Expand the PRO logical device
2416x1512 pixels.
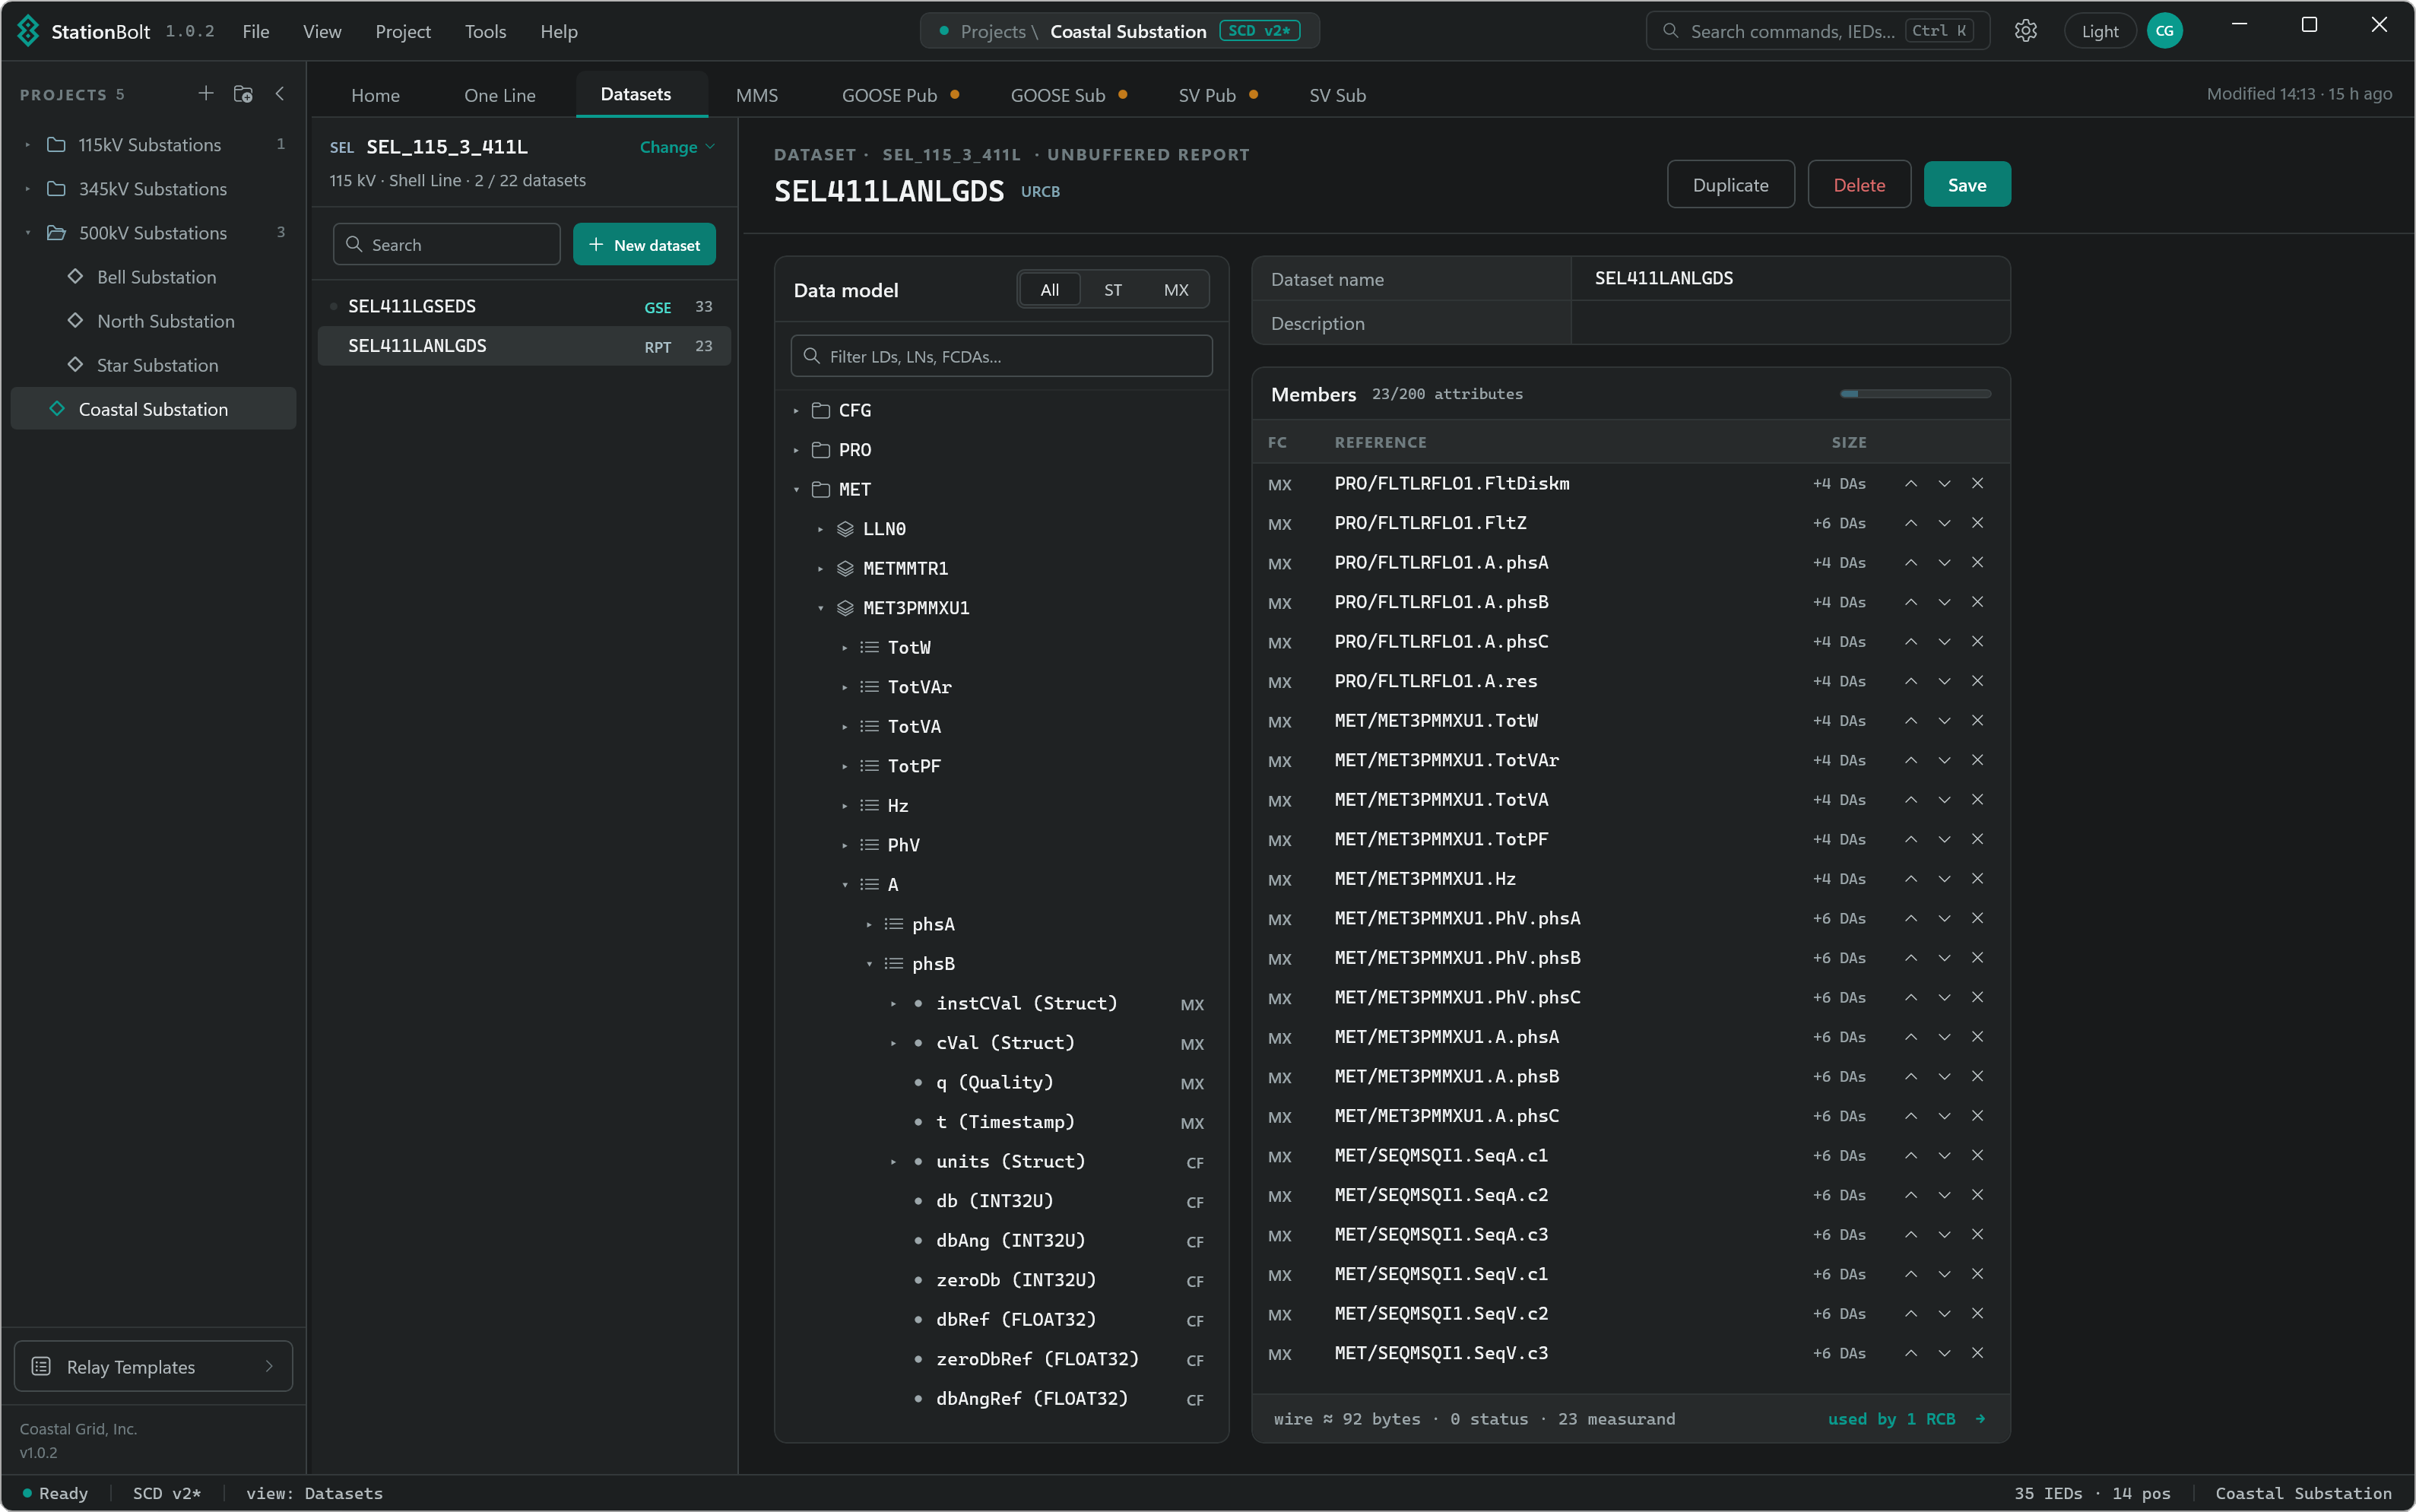[x=796, y=450]
